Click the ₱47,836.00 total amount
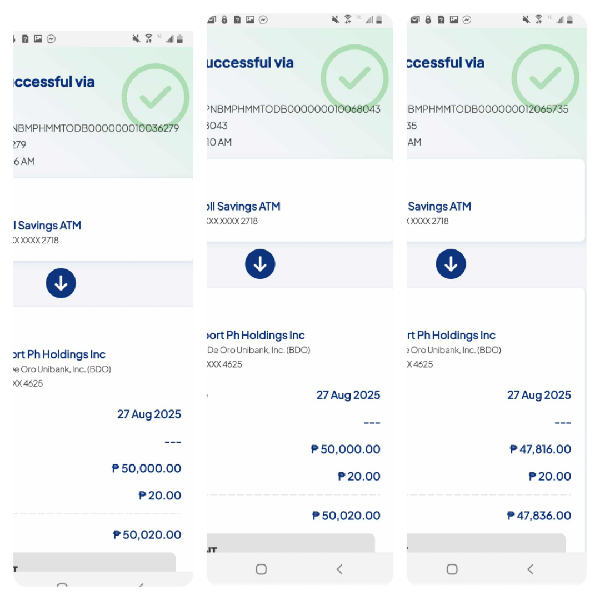The image size is (600, 600). click(x=539, y=515)
